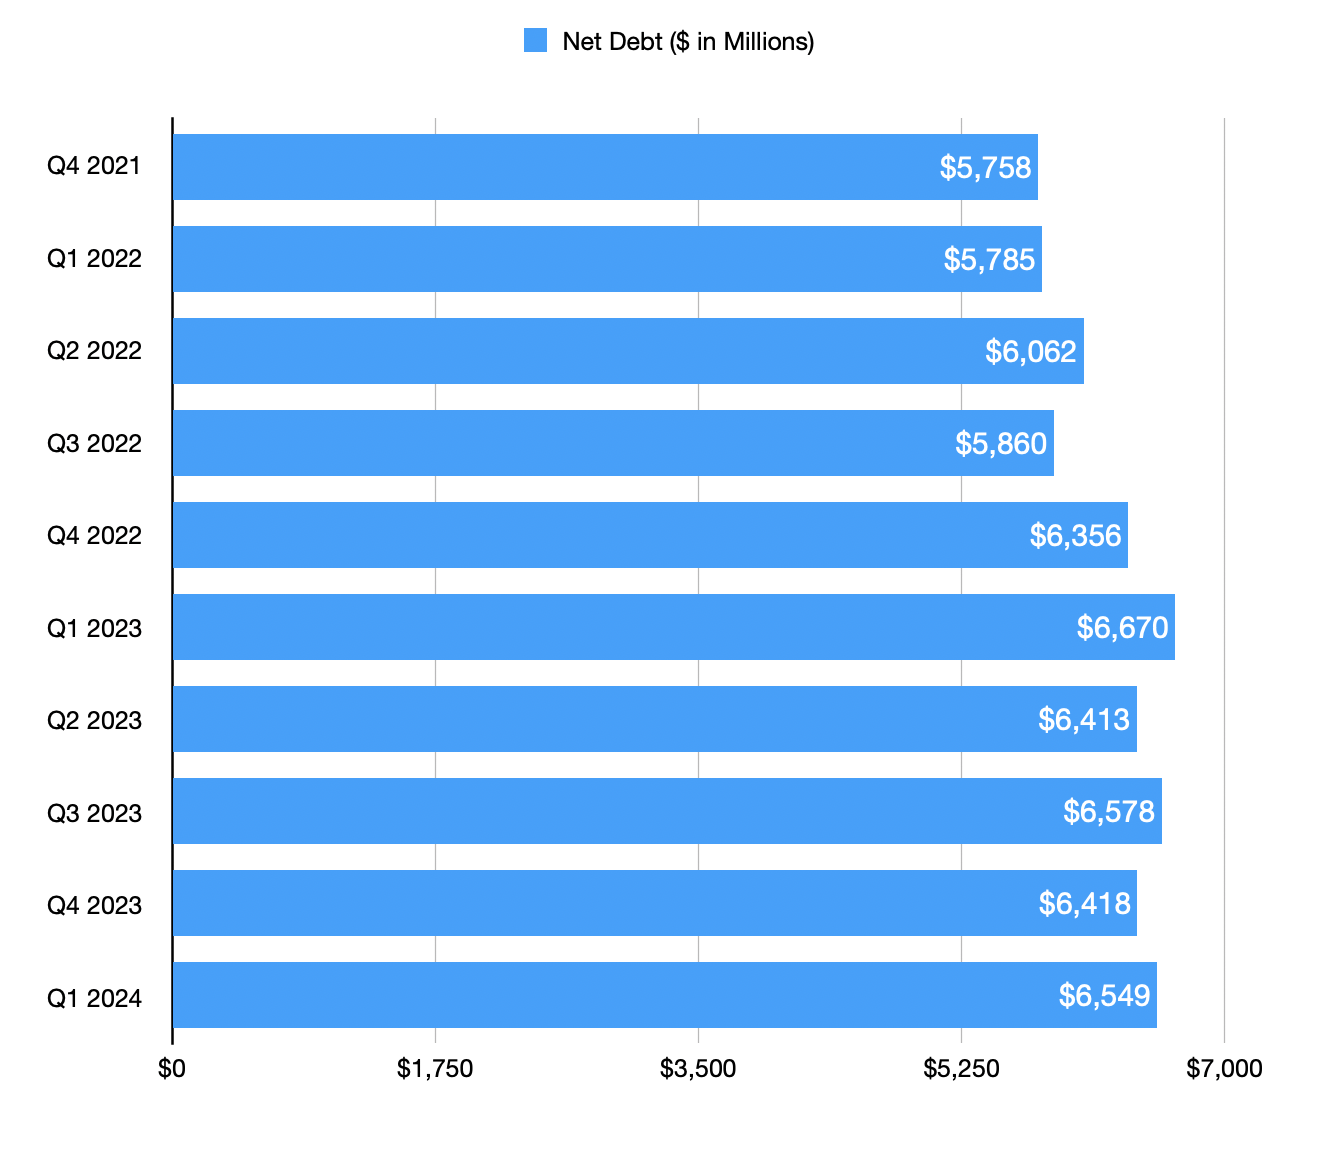Select the Q2 2022 axis label

click(94, 351)
